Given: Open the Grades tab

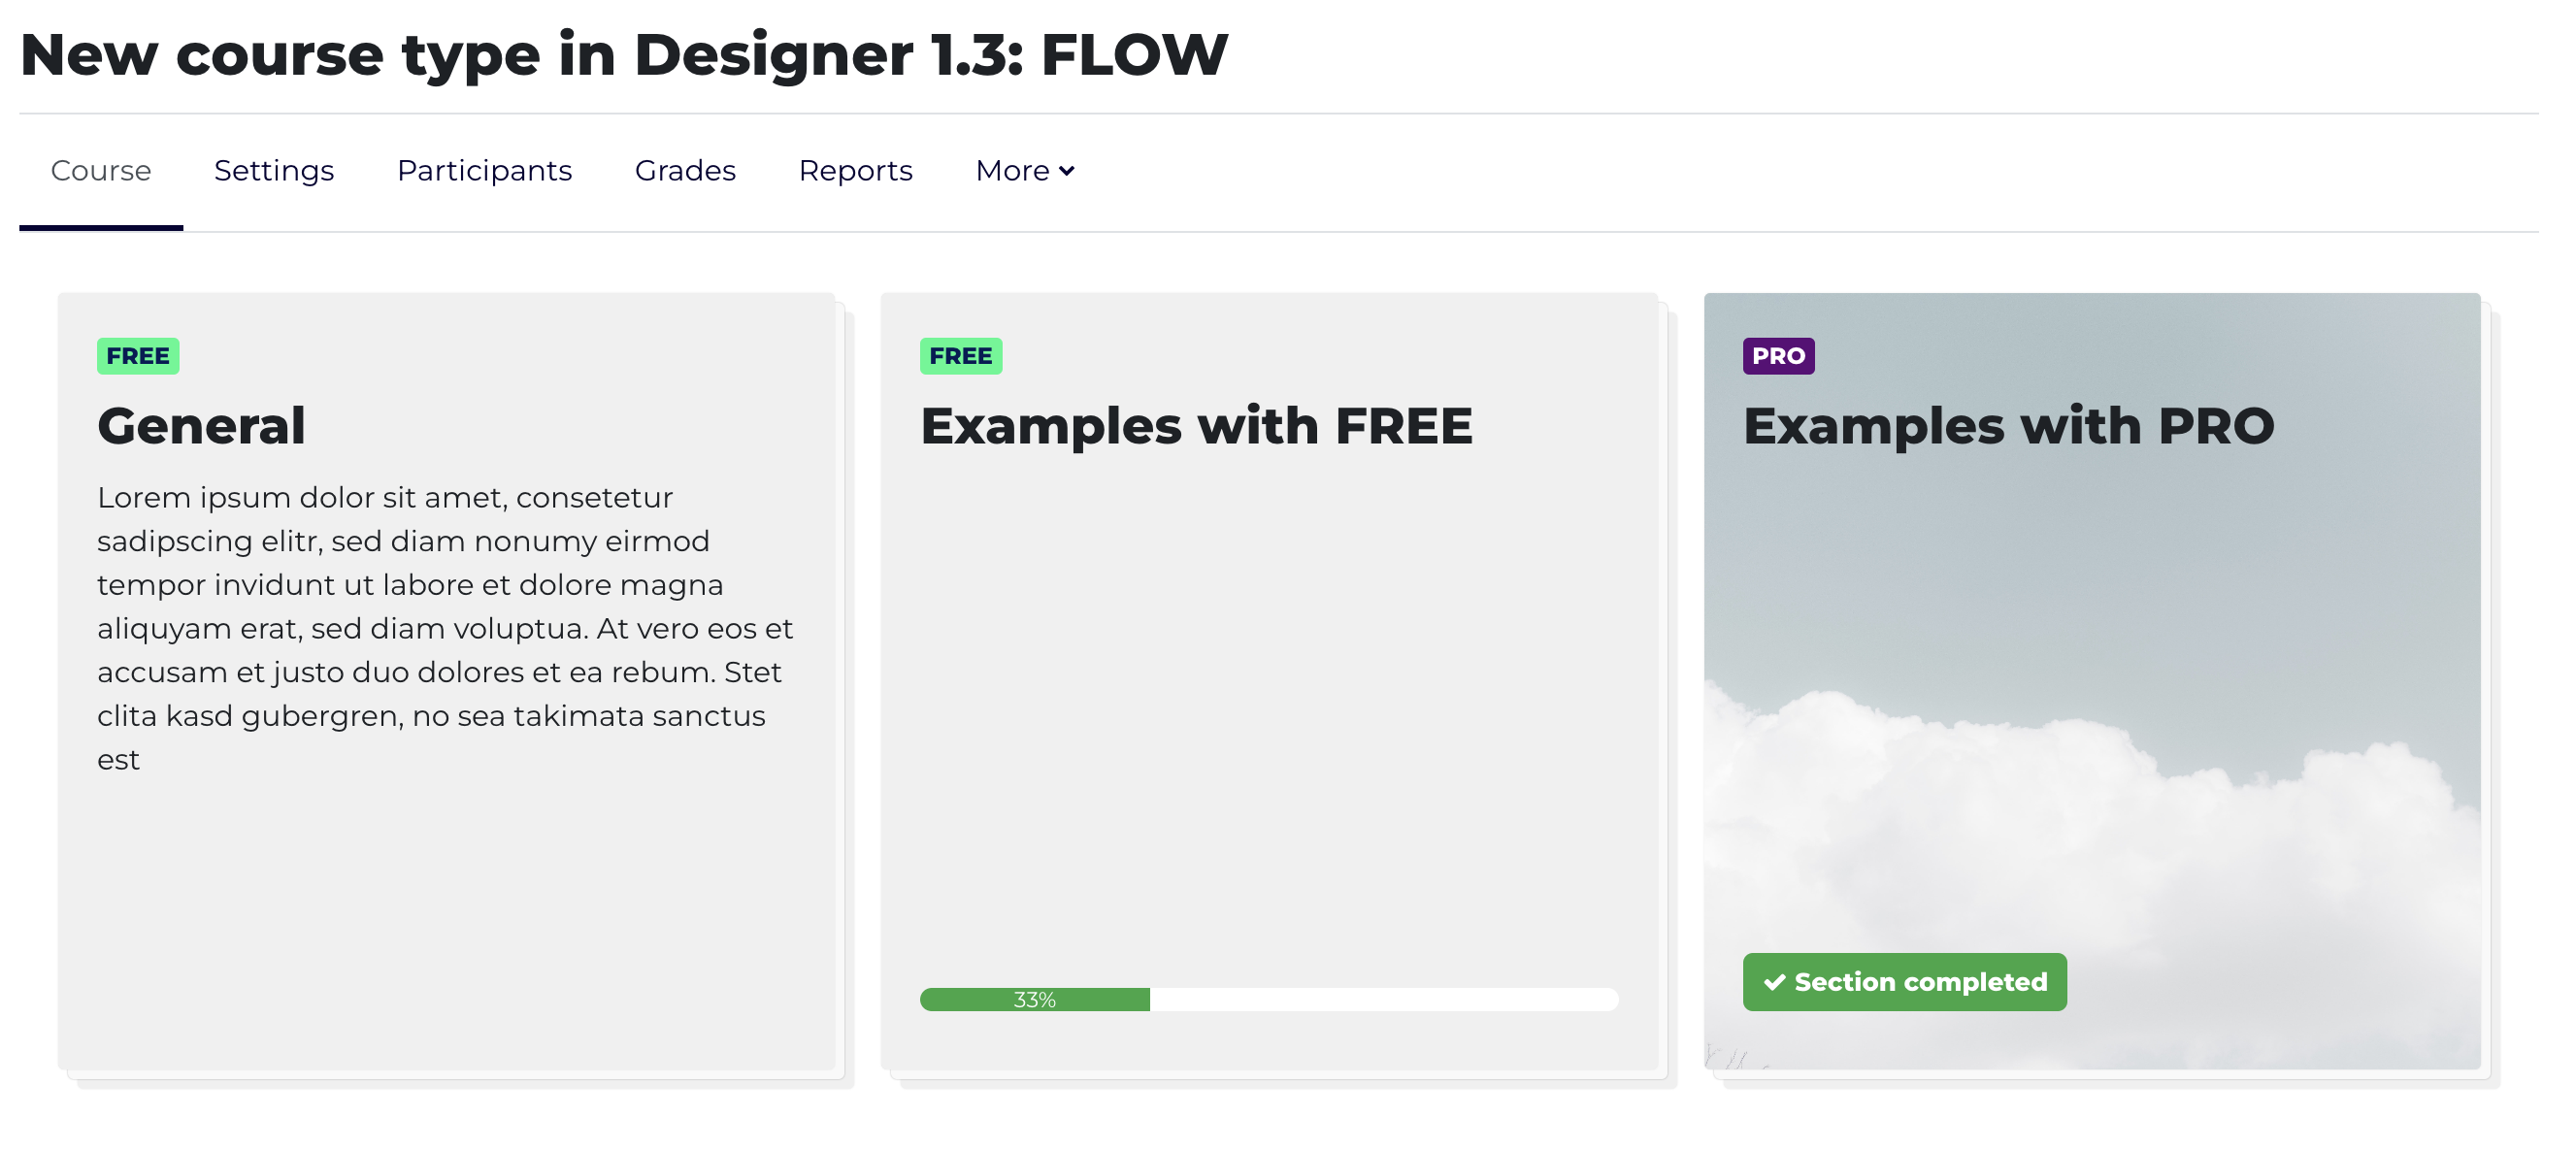Looking at the screenshot, I should tap(685, 171).
